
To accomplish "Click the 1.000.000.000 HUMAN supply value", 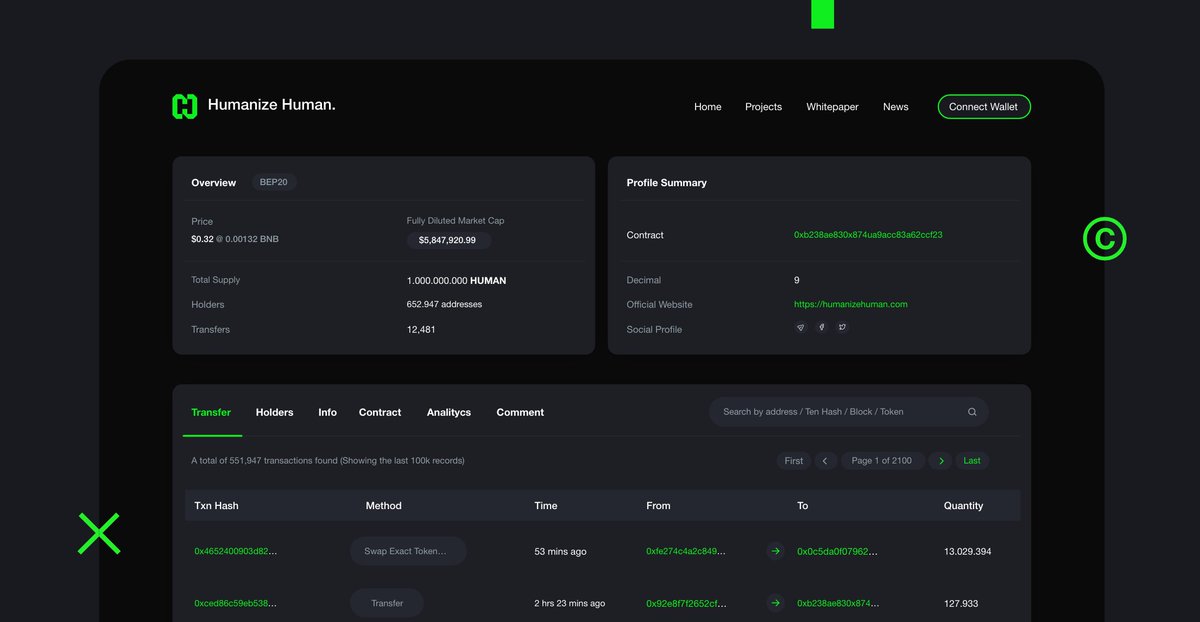I will pyautogui.click(x=457, y=280).
